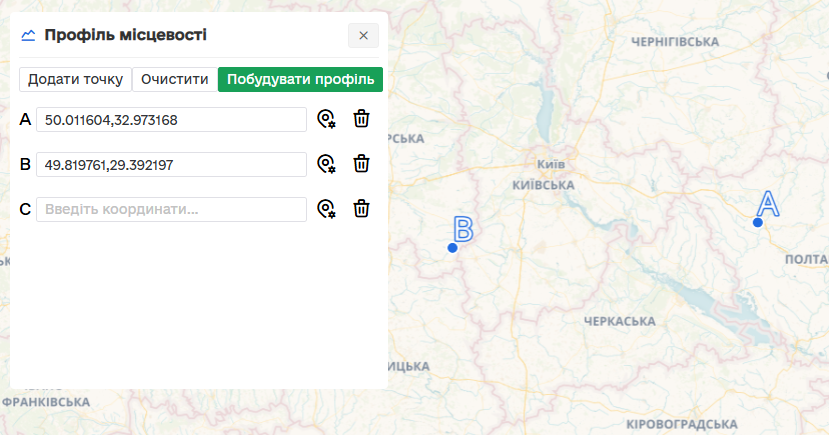Image resolution: width=829 pixels, height=435 pixels.
Task: Delete point A with its trash icon
Action: pyautogui.click(x=361, y=120)
